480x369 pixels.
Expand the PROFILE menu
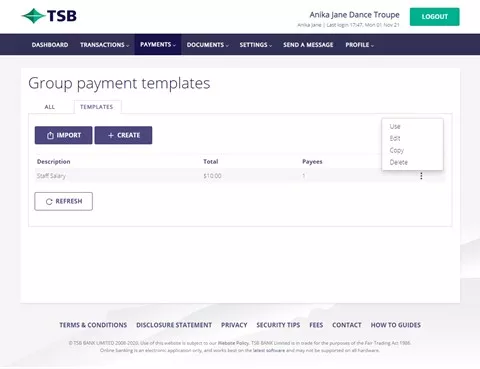coord(359,45)
